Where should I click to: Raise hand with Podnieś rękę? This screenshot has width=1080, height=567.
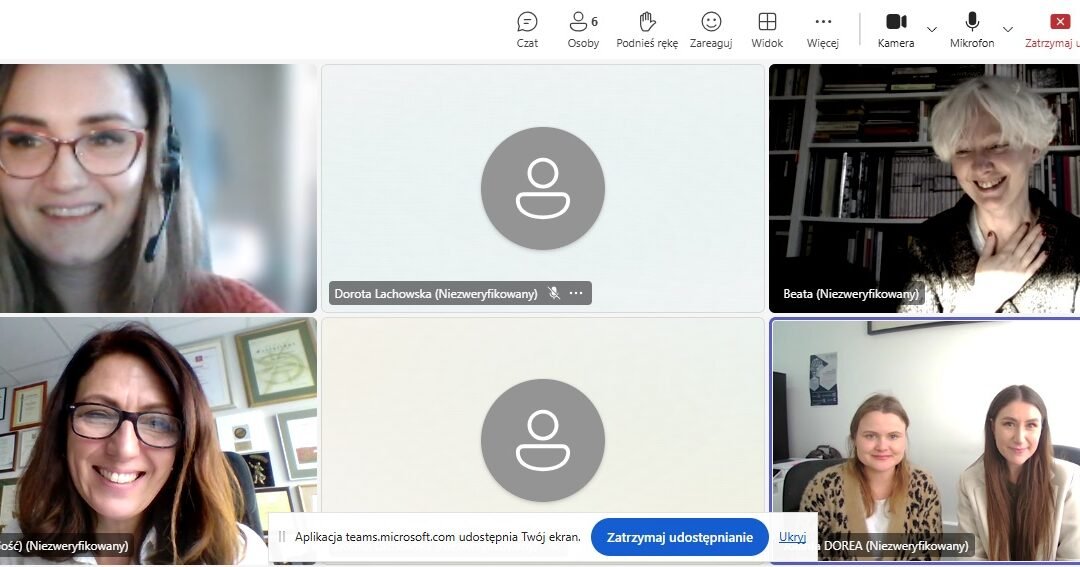pos(647,30)
